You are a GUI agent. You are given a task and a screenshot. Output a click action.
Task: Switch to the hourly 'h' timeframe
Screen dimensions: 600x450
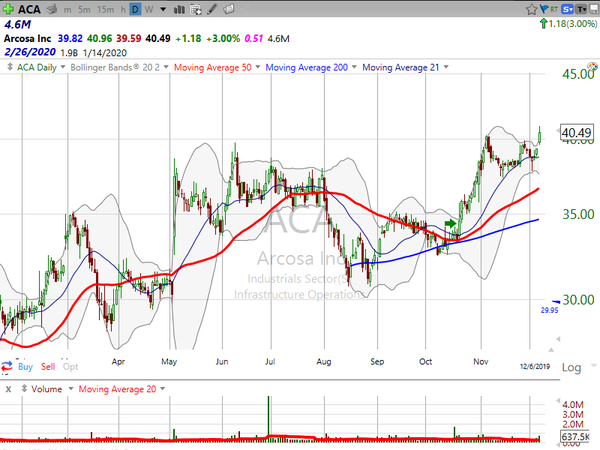click(x=123, y=10)
